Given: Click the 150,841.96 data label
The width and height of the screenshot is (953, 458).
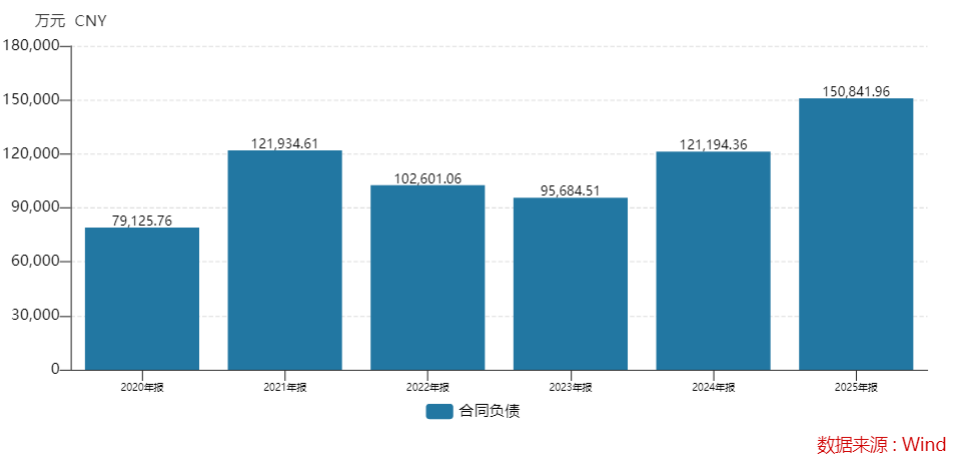Looking at the screenshot, I should click(x=856, y=91).
